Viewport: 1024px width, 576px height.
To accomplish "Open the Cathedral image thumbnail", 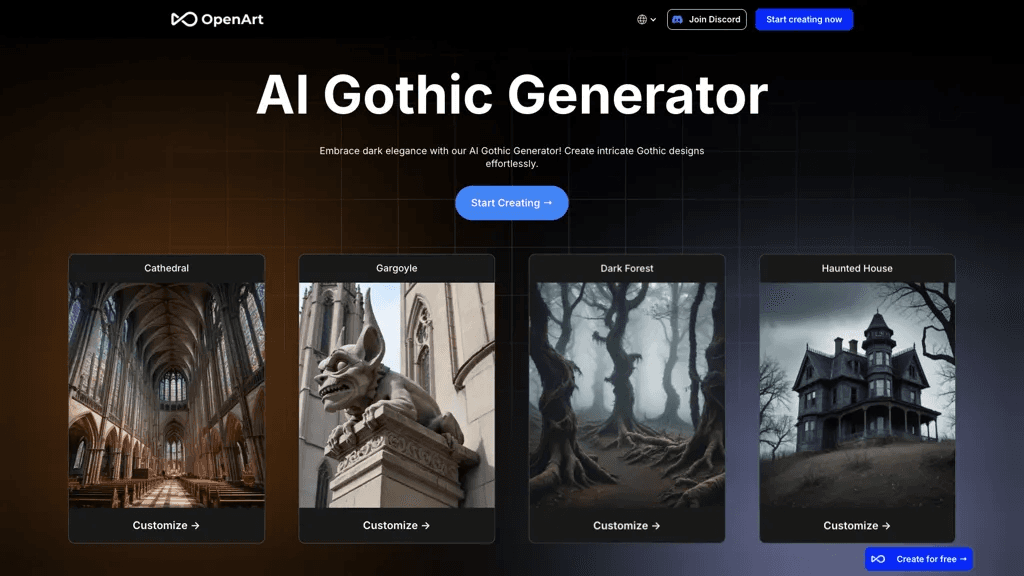I will tap(167, 395).
